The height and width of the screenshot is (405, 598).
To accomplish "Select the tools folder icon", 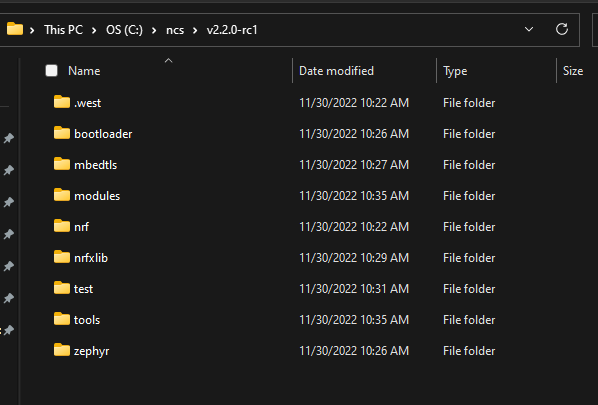I will [62, 319].
